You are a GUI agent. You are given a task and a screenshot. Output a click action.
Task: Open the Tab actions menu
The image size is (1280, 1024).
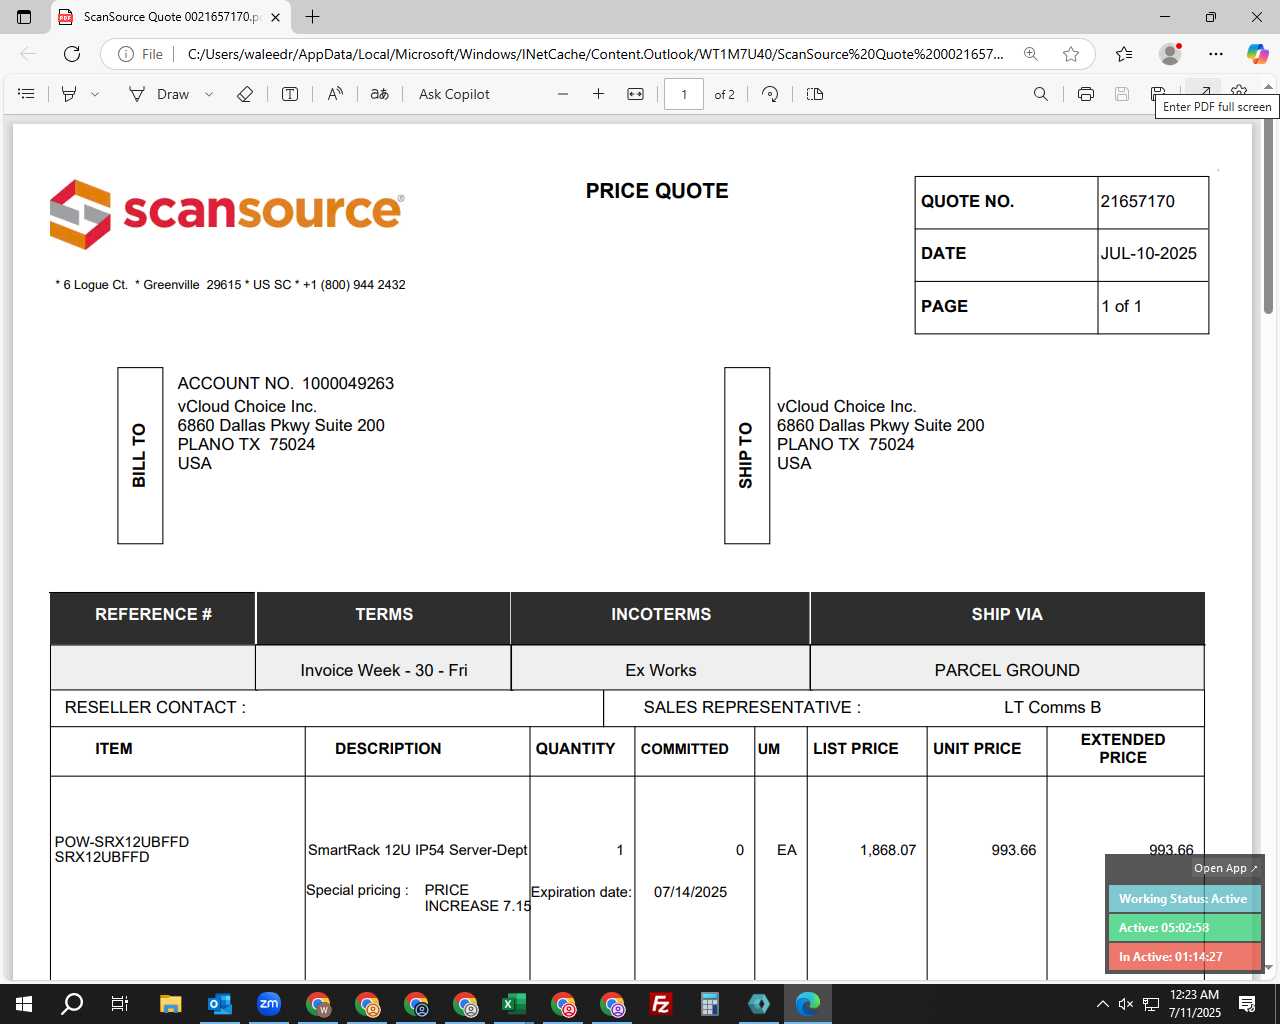[24, 17]
